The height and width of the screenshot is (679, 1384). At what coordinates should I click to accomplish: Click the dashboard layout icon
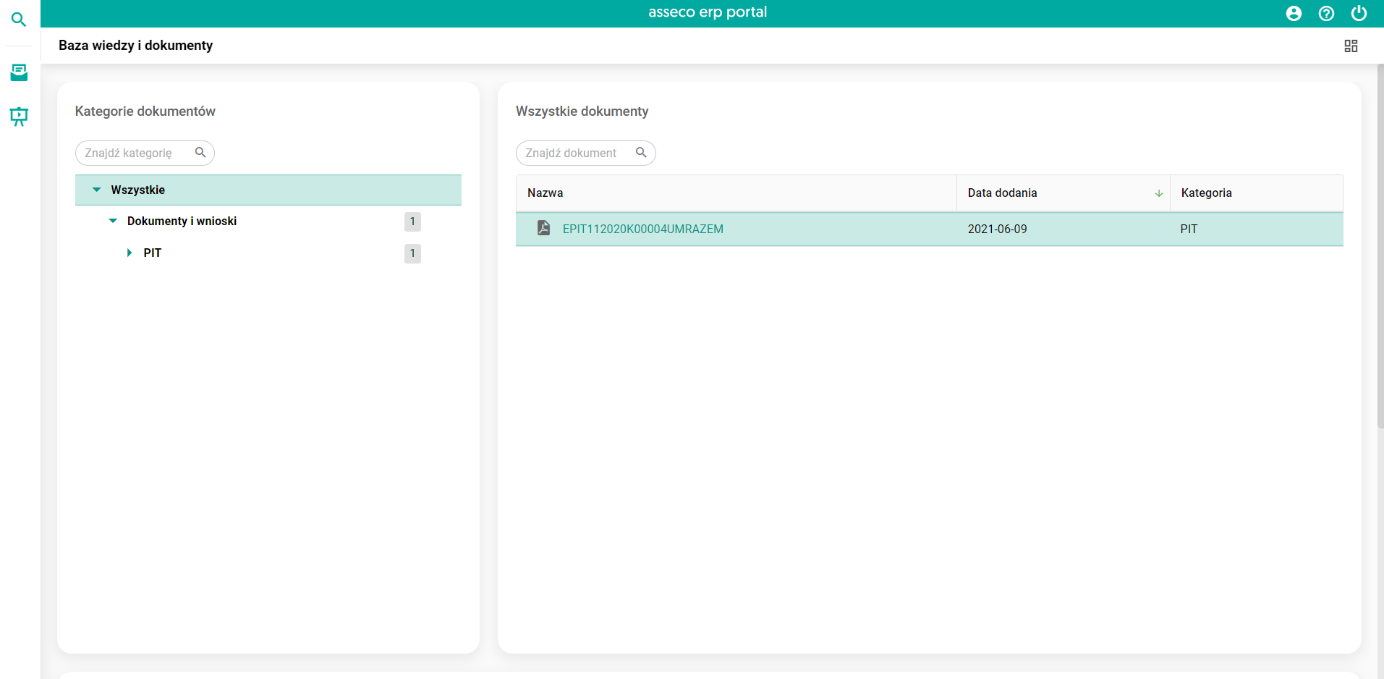pos(1351,46)
